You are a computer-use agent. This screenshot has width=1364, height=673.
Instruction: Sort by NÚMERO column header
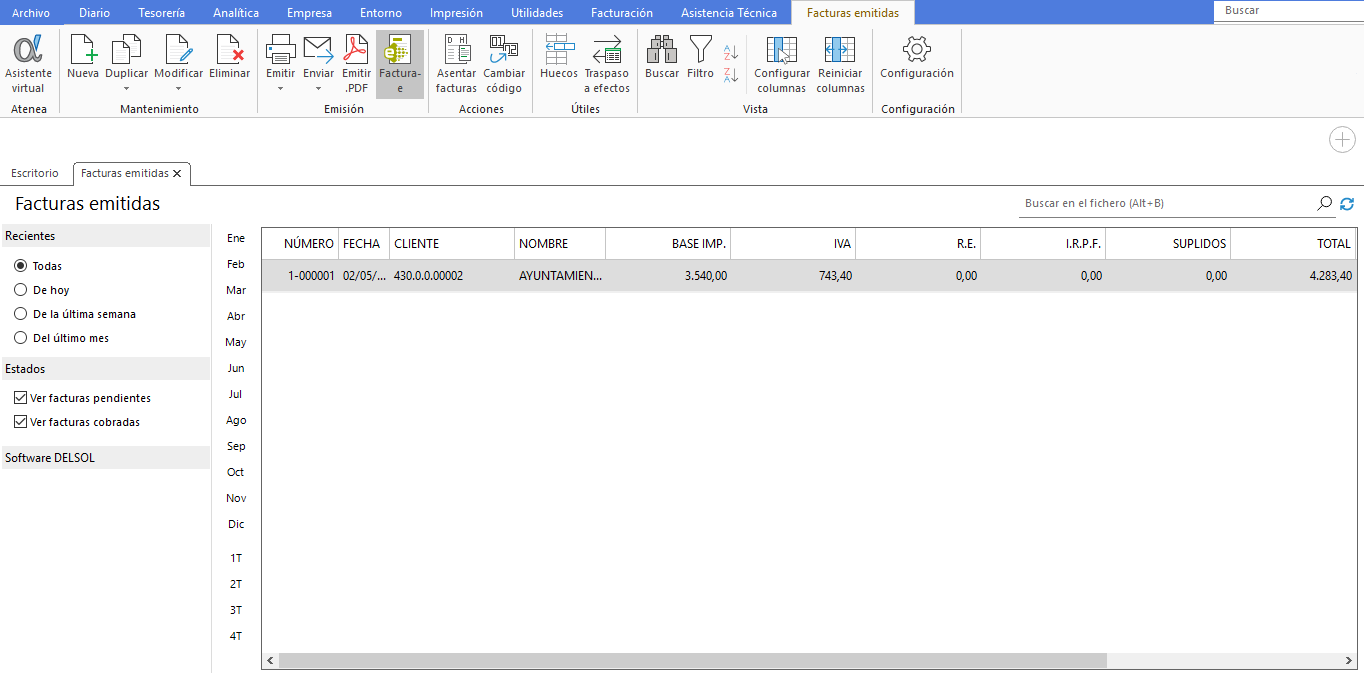click(300, 244)
